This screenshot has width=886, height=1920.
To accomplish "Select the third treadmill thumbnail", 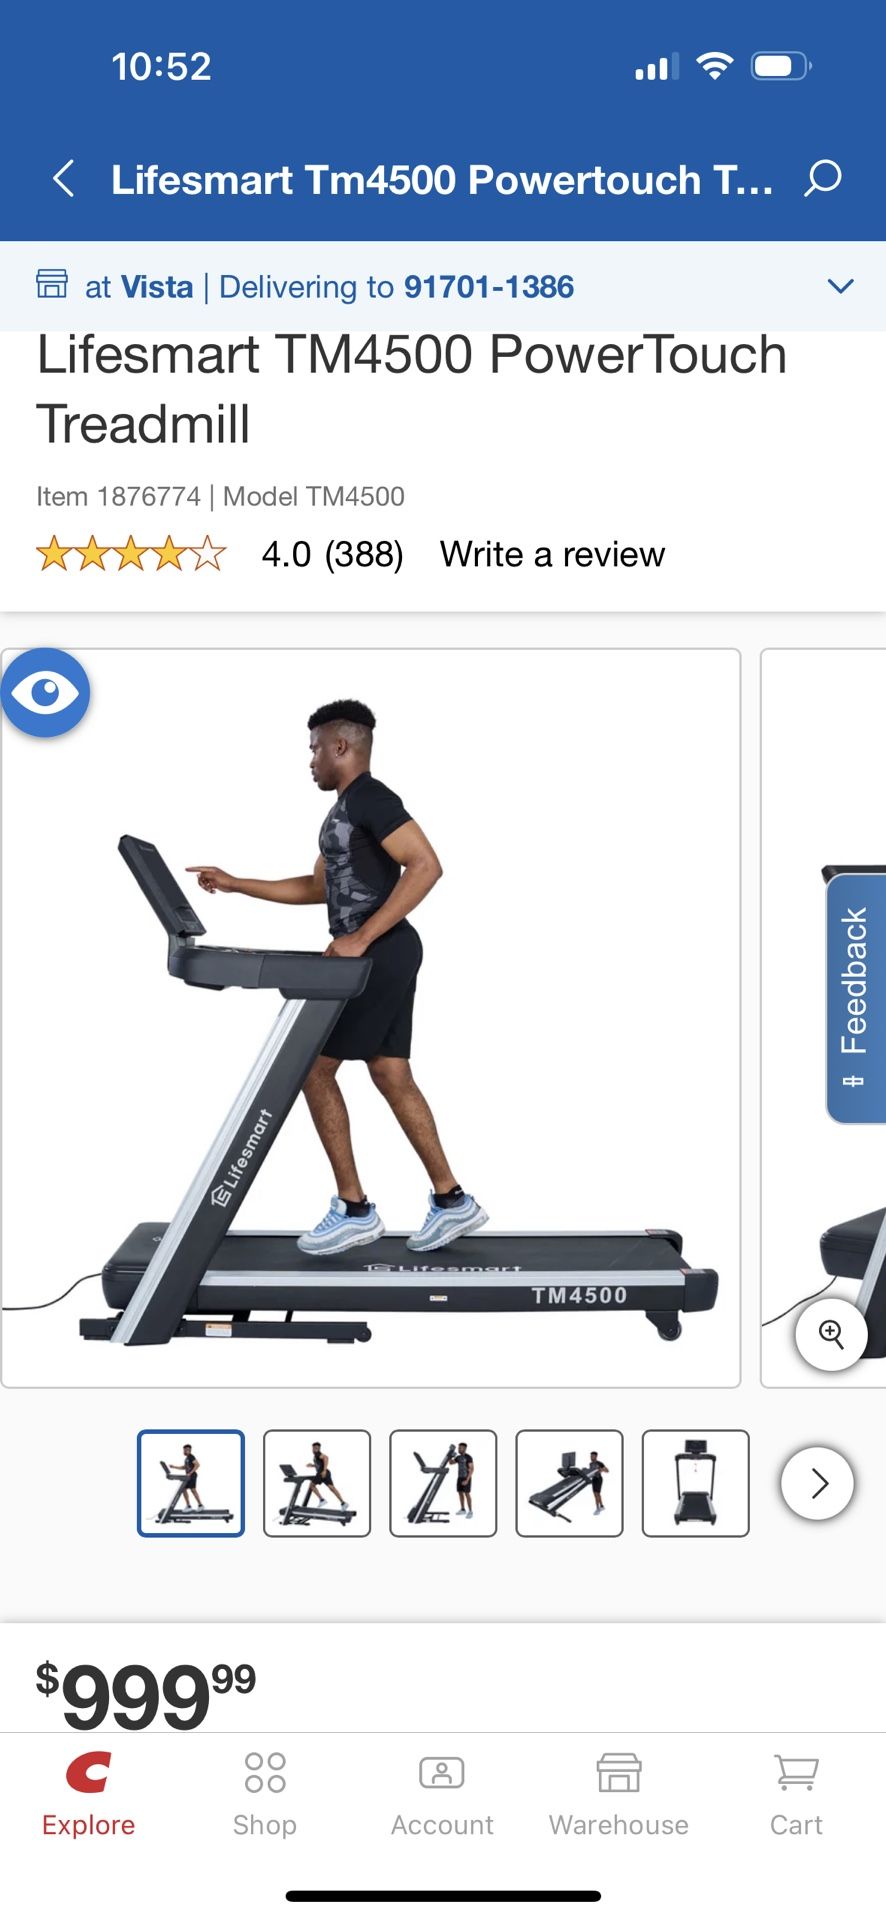I will point(443,1483).
